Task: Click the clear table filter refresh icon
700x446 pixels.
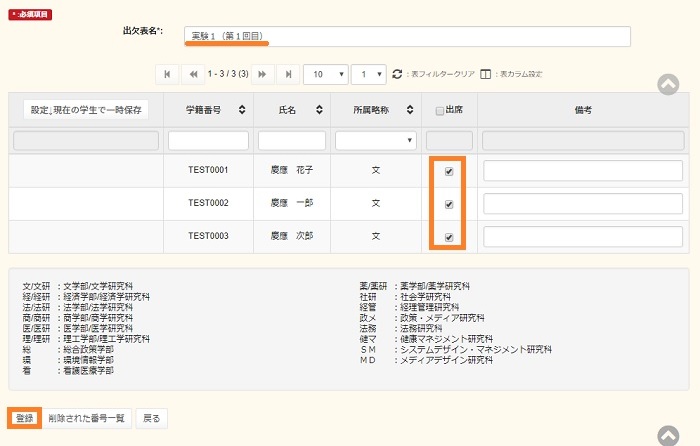Action: pos(397,74)
